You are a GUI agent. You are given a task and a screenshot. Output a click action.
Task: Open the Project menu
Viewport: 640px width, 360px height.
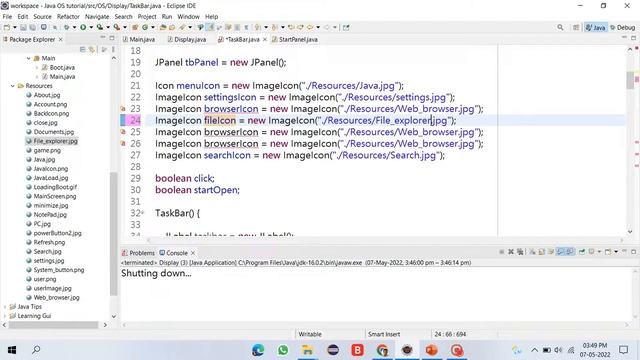tap(147, 16)
